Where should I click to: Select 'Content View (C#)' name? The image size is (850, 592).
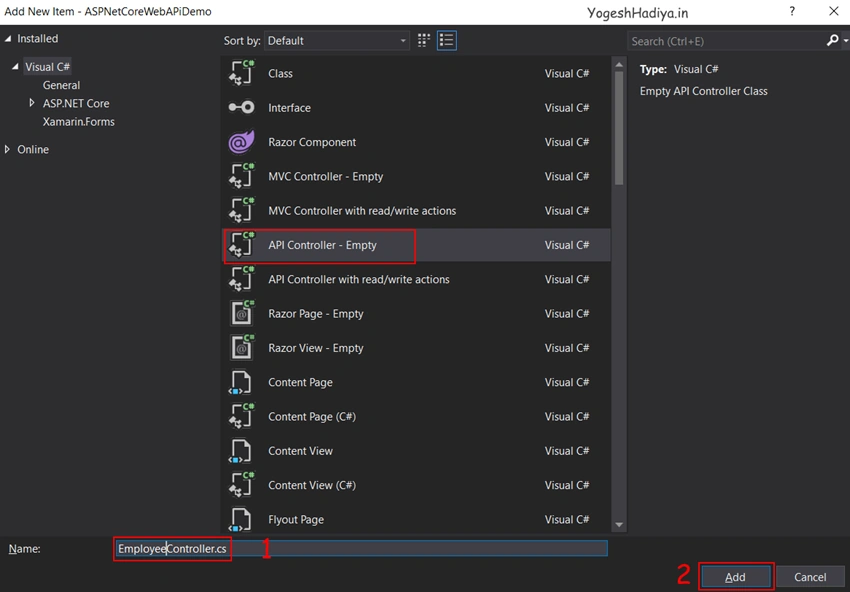coord(312,485)
